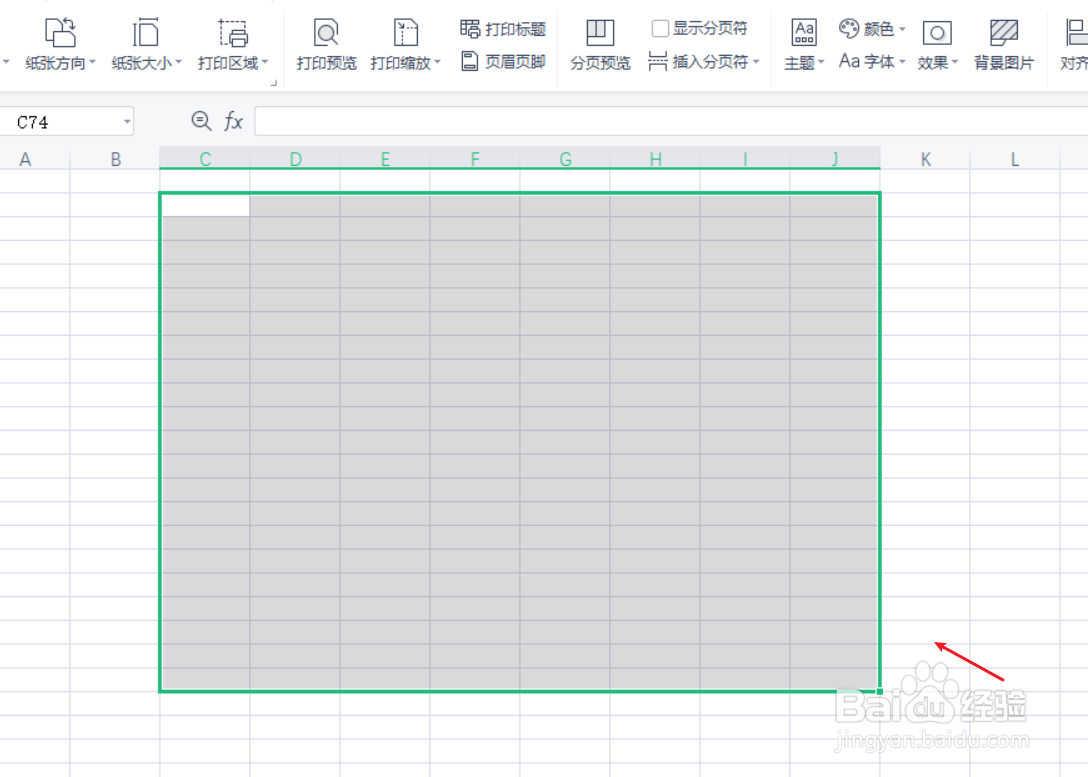Expand the print scaling dropdown arrow
Screen dimensions: 1088x777
pyautogui.click(x=437, y=62)
